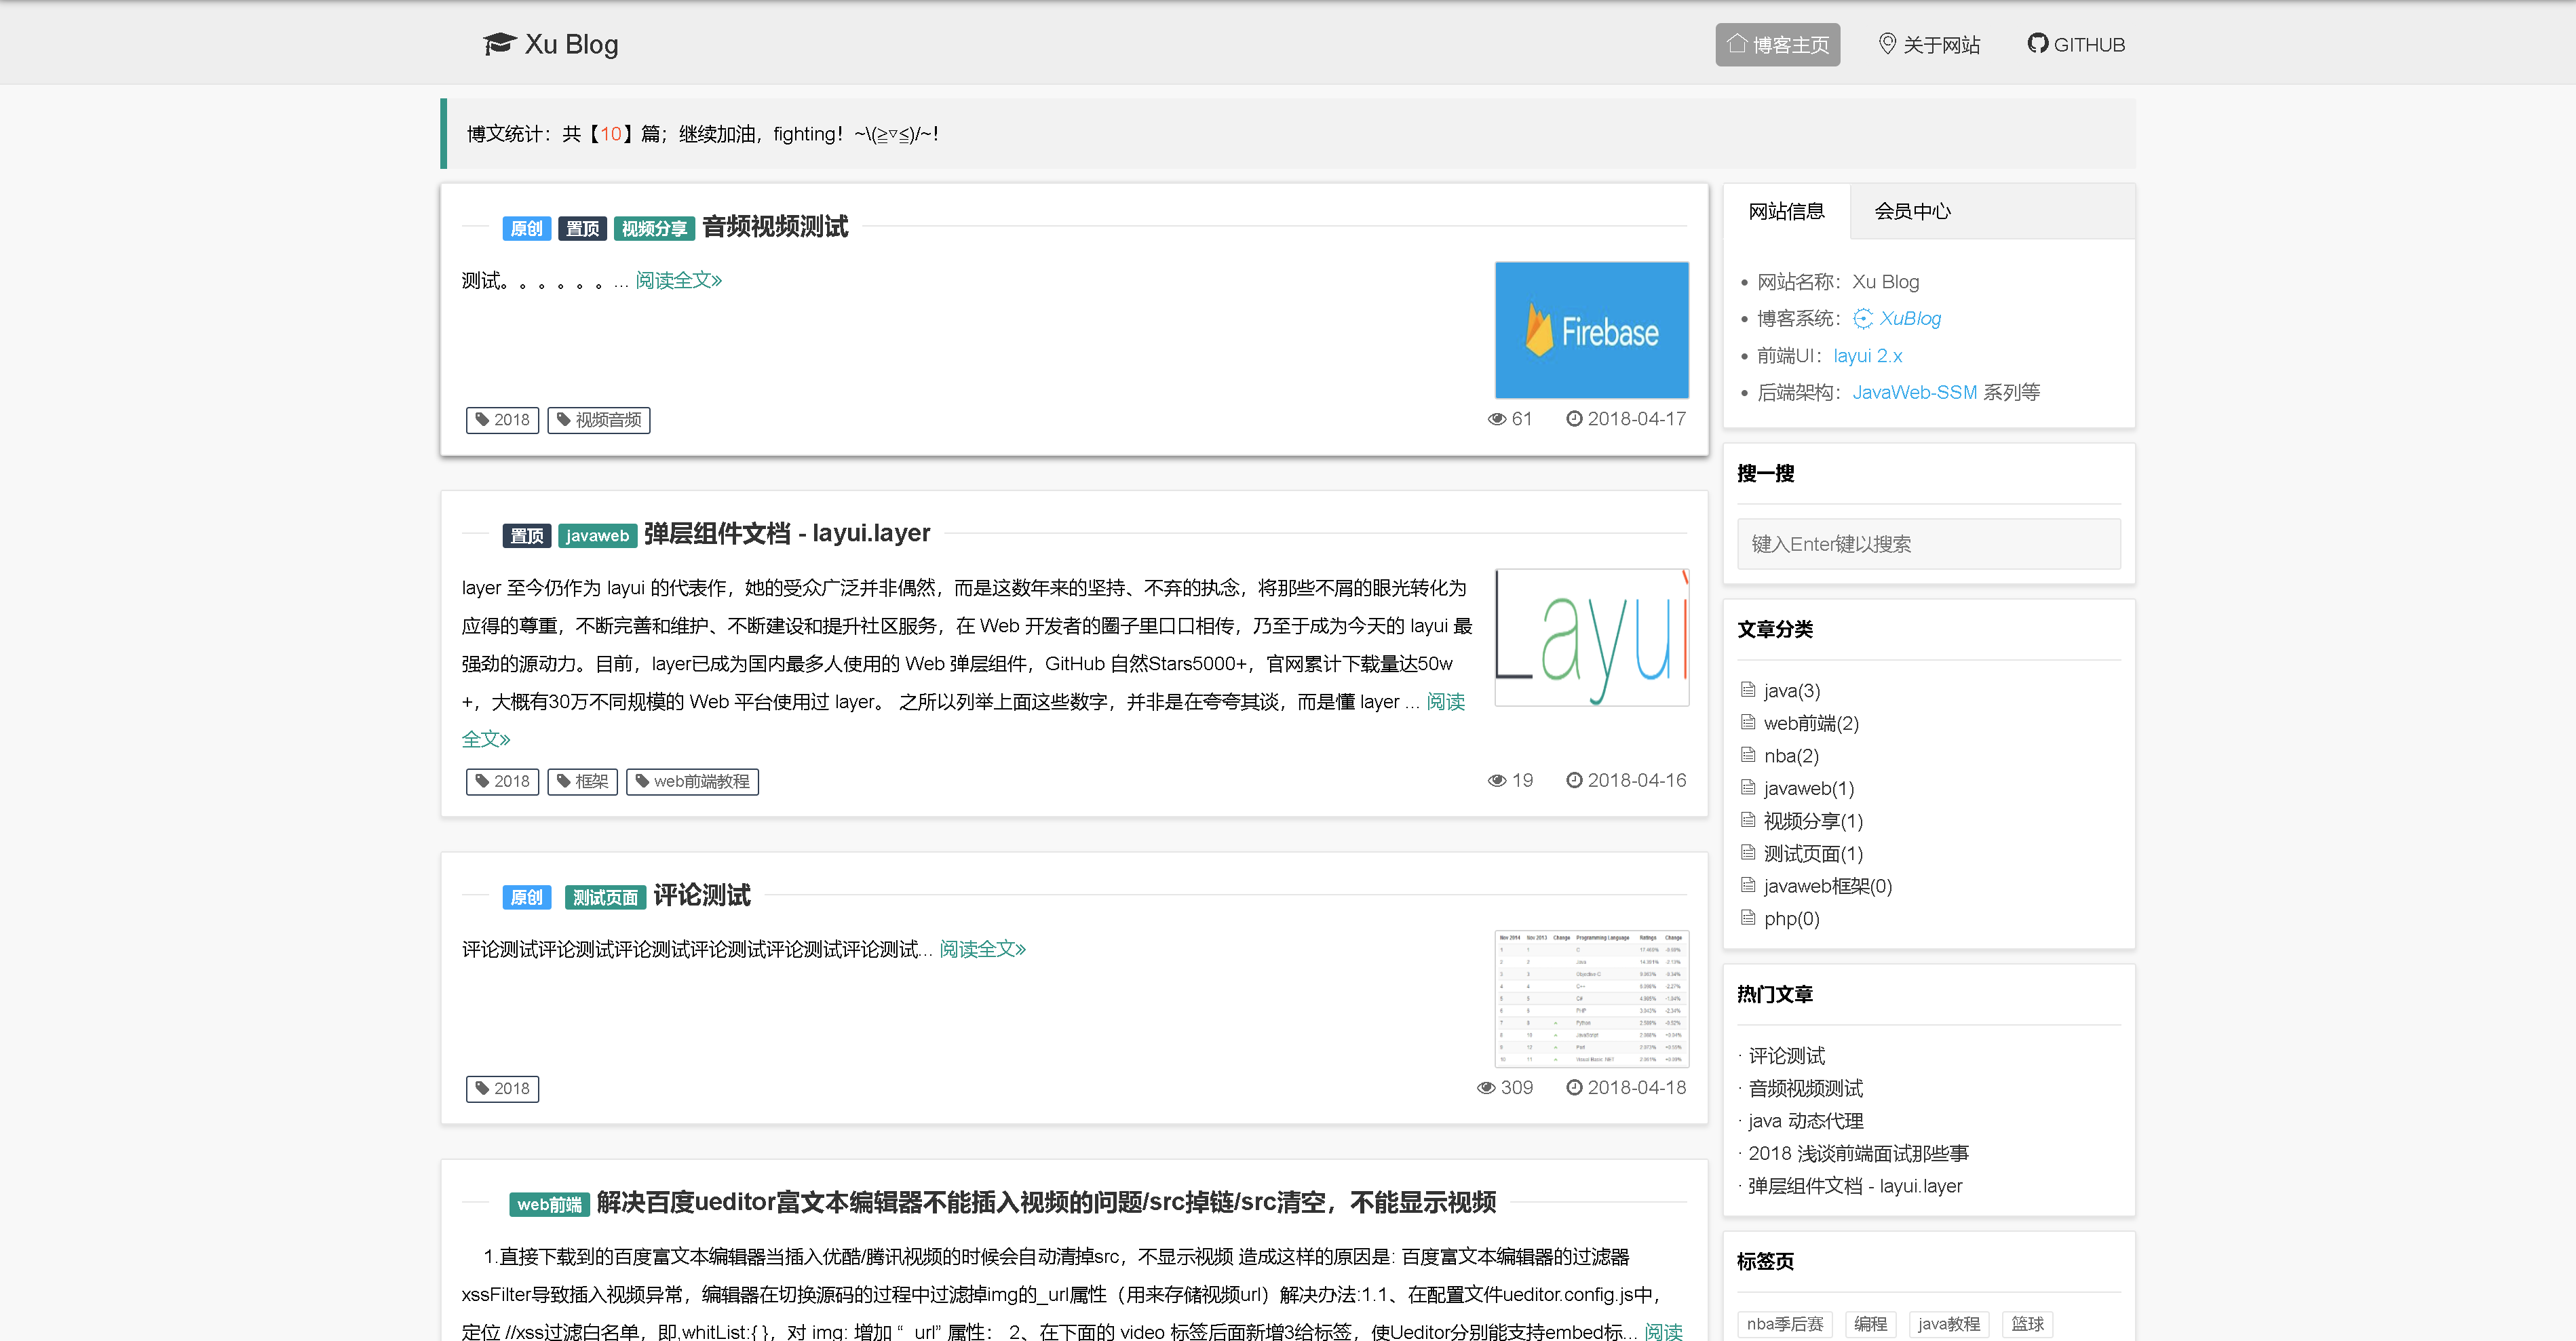Image resolution: width=2576 pixels, height=1341 pixels.
Task: Click the 框架 tag on layui article
Action: pos(582,781)
